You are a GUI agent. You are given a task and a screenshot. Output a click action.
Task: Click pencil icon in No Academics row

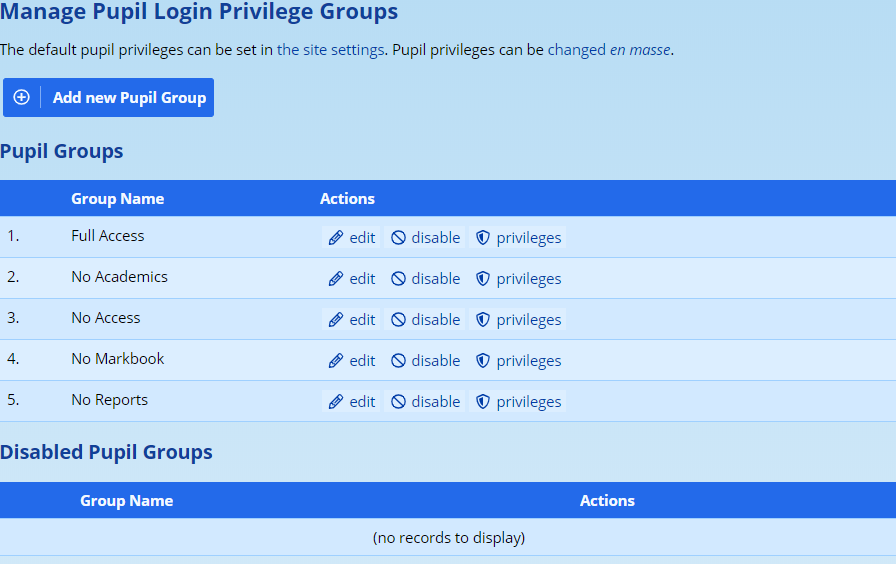pyautogui.click(x=335, y=279)
